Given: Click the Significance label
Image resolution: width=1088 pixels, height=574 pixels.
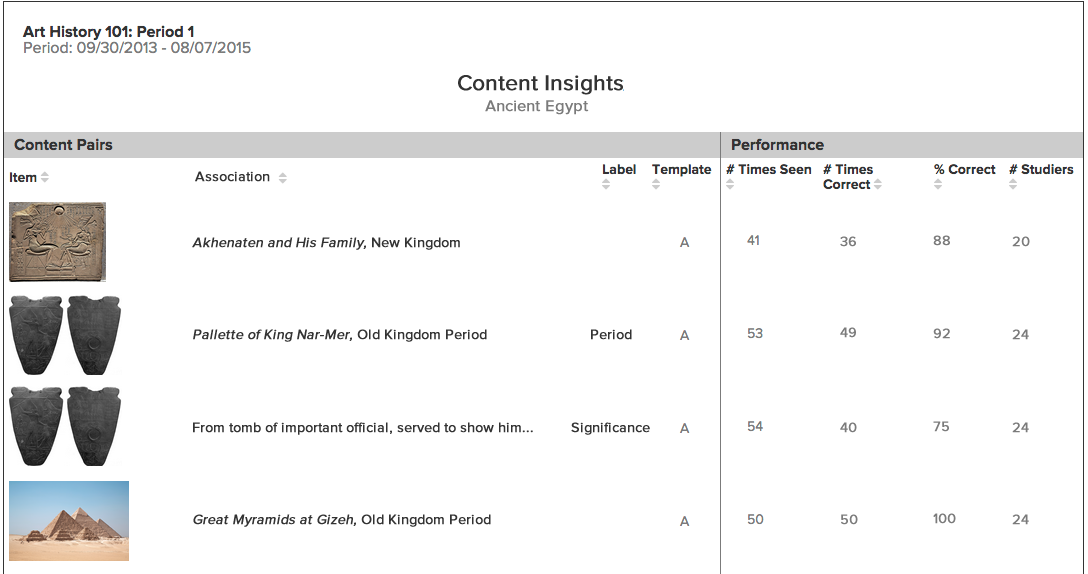Looking at the screenshot, I should click(x=610, y=428).
